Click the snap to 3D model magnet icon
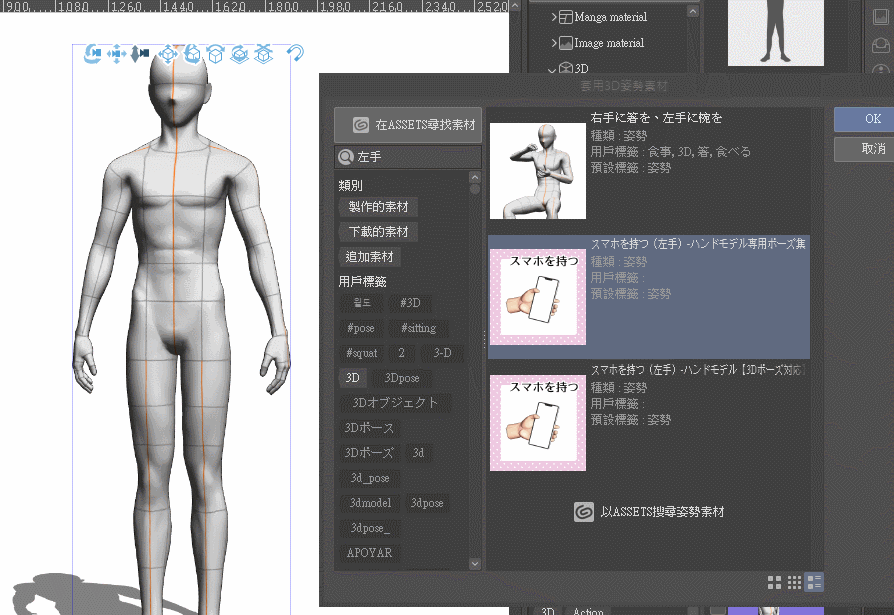The height and width of the screenshot is (615, 894). pyautogui.click(x=295, y=53)
